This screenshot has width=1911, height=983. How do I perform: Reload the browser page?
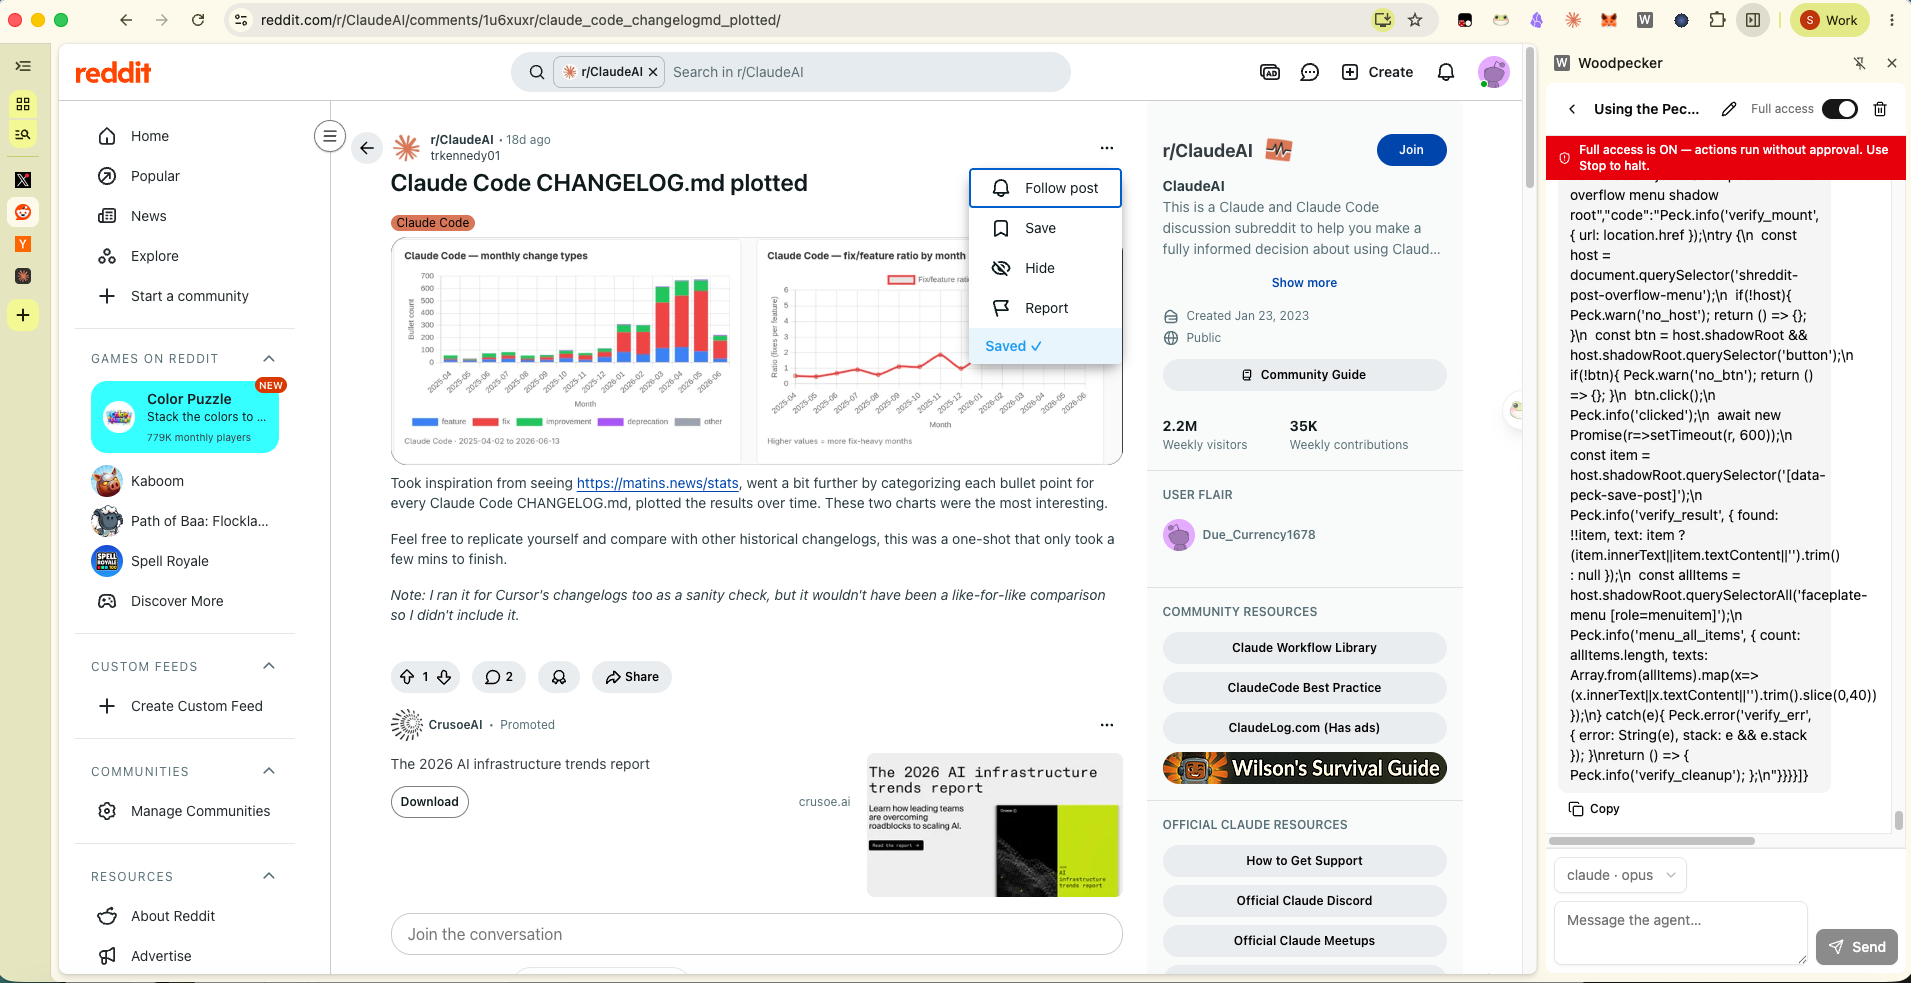[198, 20]
